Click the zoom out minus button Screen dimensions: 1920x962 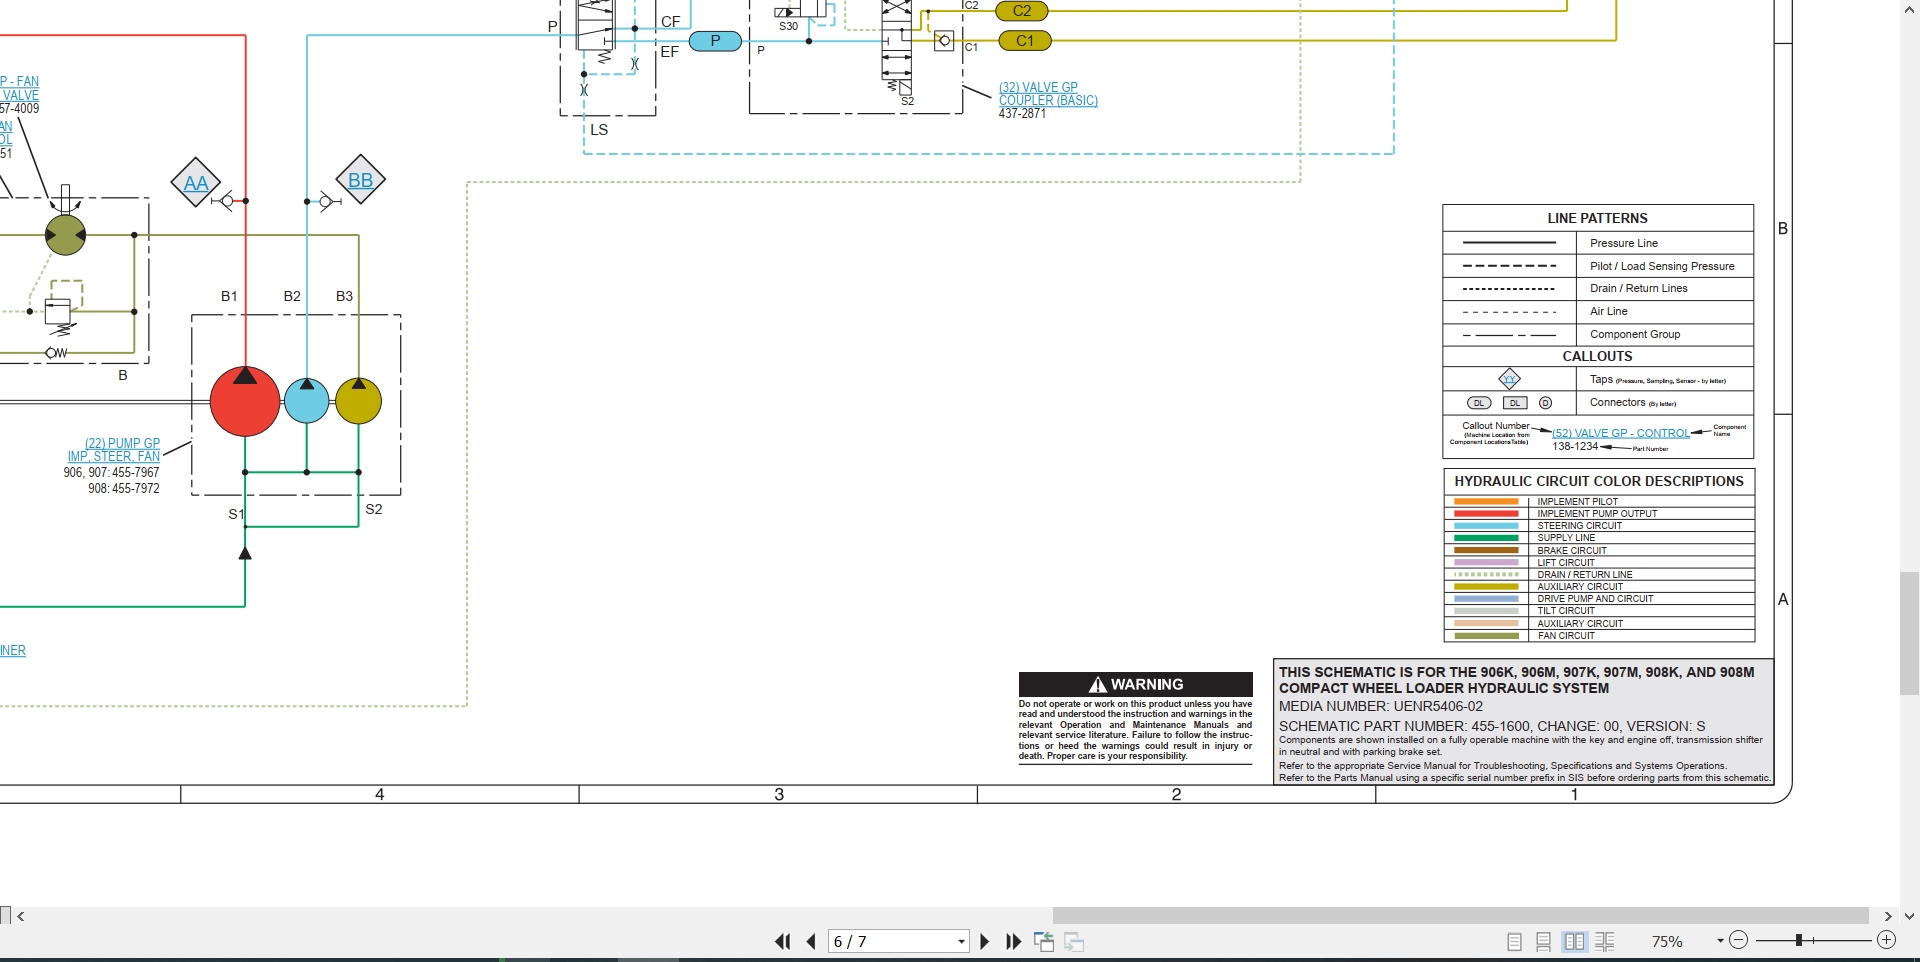1739,940
